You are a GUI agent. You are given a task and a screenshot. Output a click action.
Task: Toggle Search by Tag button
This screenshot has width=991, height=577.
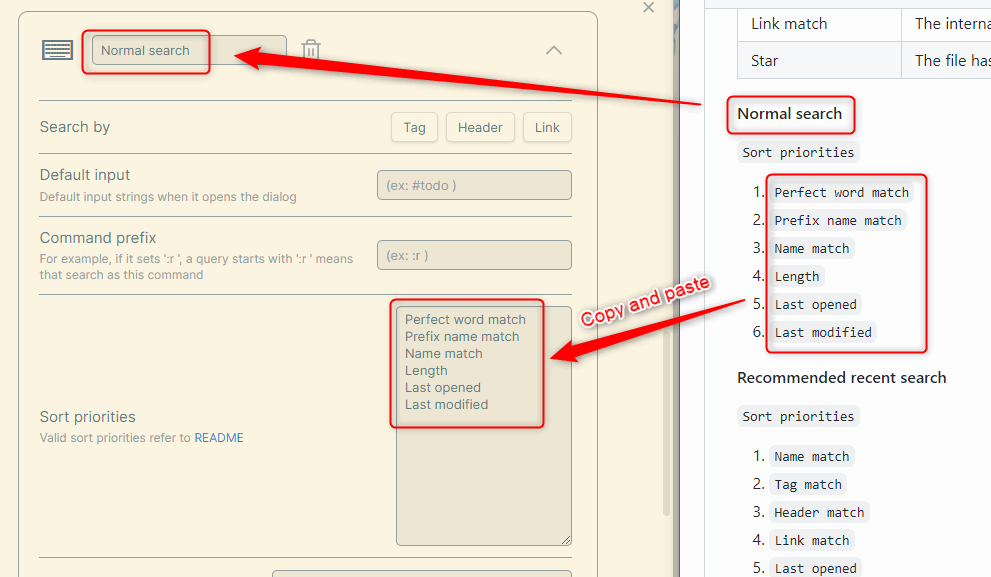[x=415, y=127]
